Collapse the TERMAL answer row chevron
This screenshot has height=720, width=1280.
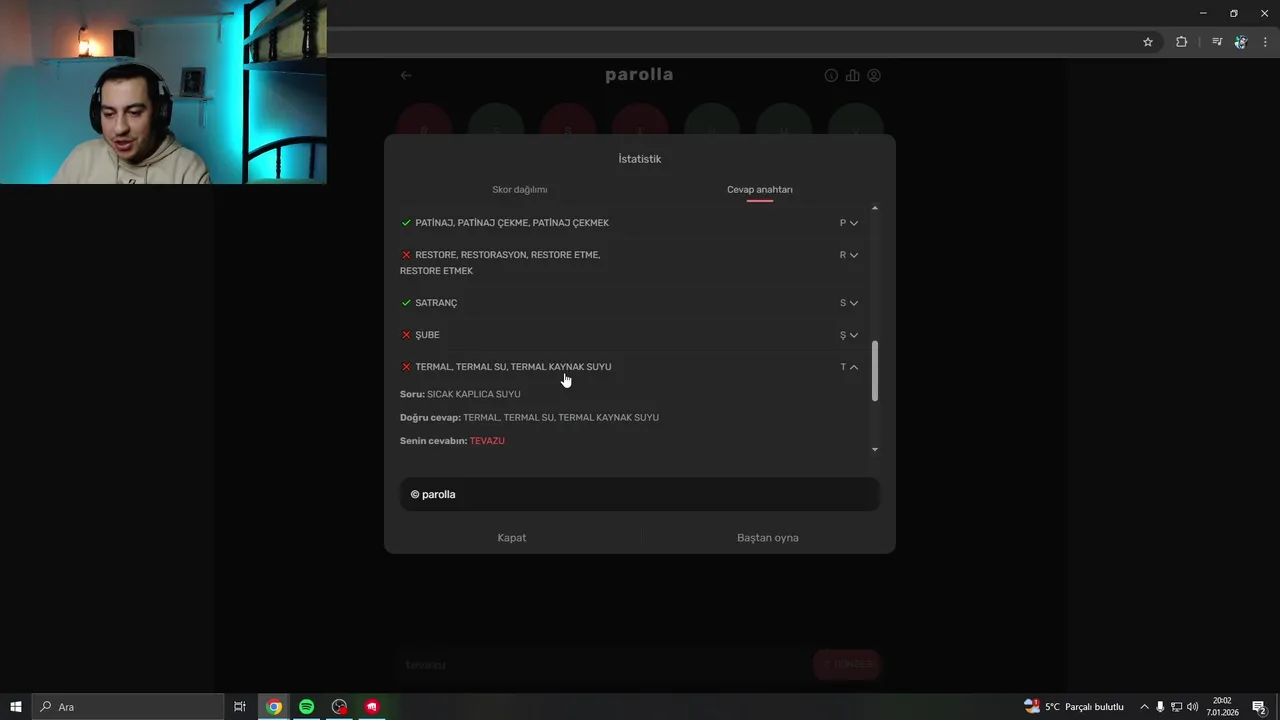[853, 367]
